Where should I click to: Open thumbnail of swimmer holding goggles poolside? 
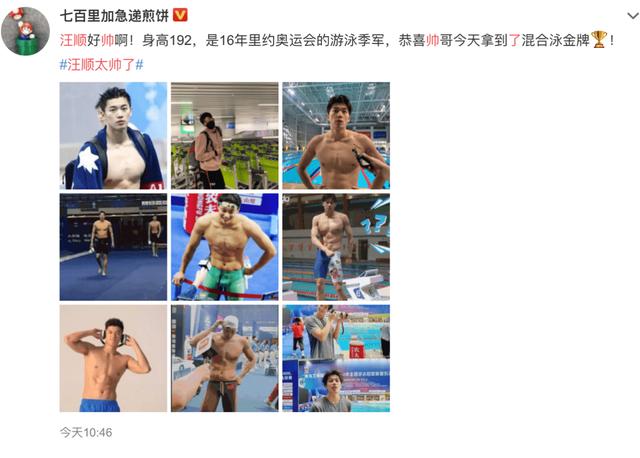point(336,136)
